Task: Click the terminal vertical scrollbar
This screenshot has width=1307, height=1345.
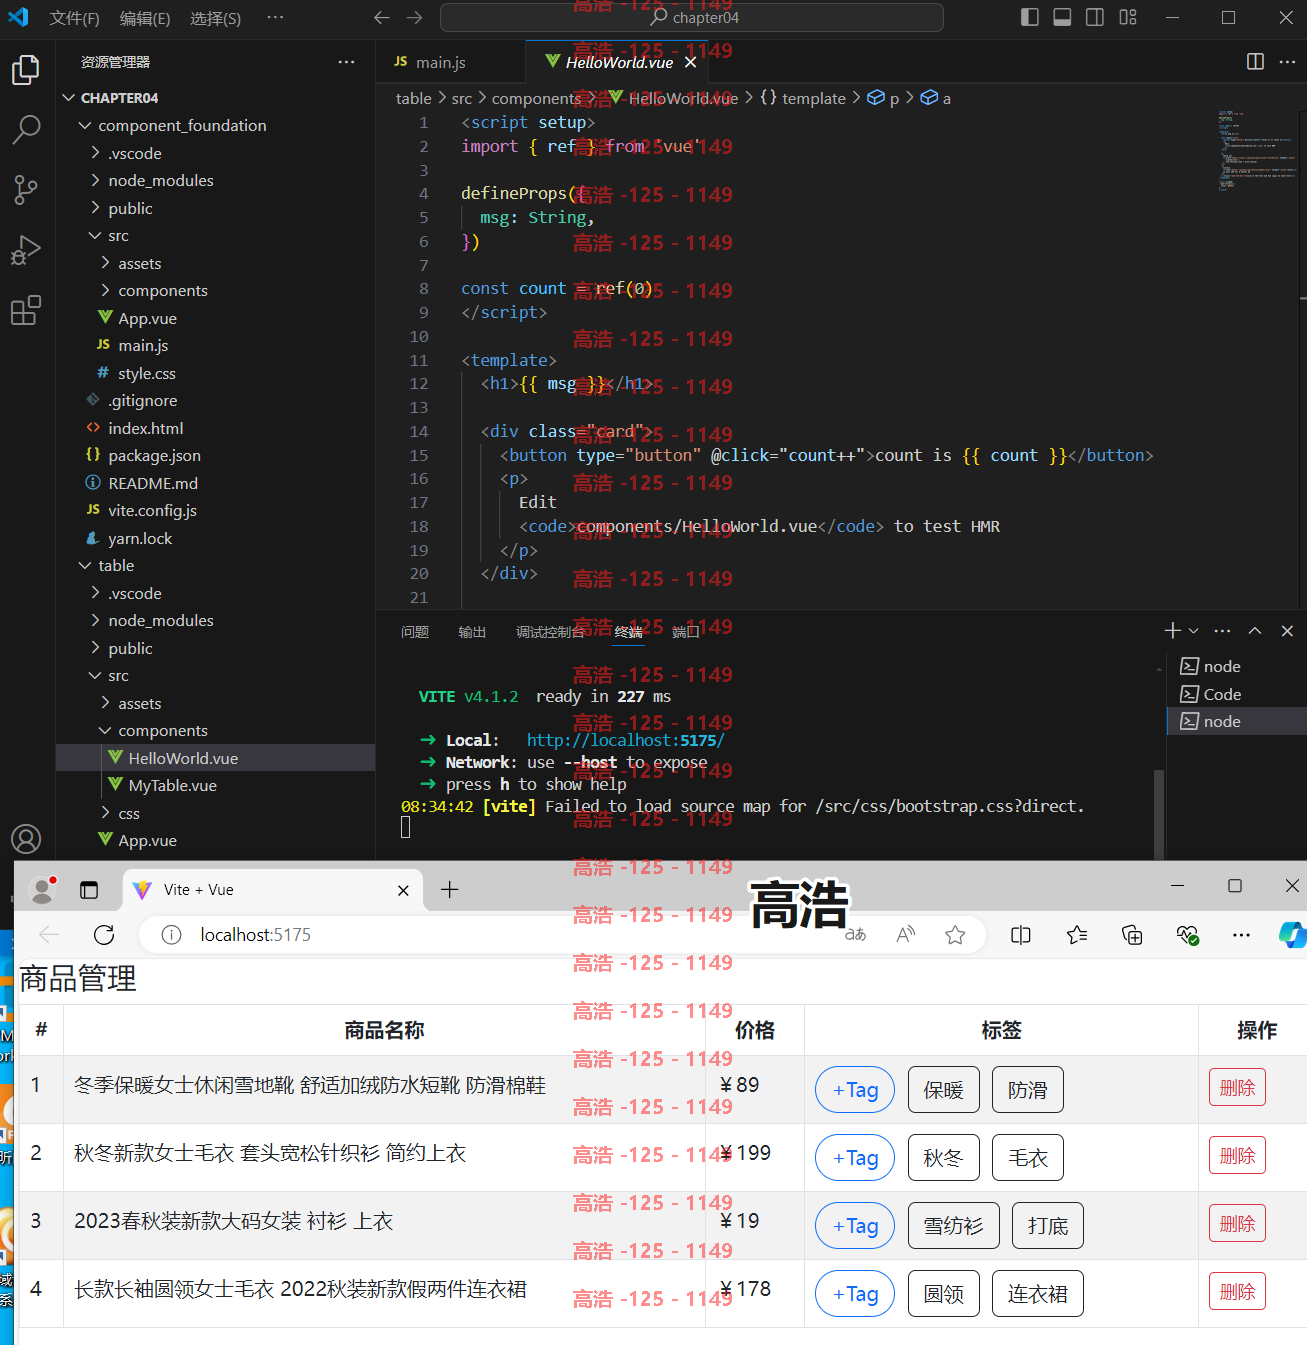Action: 1159,813
